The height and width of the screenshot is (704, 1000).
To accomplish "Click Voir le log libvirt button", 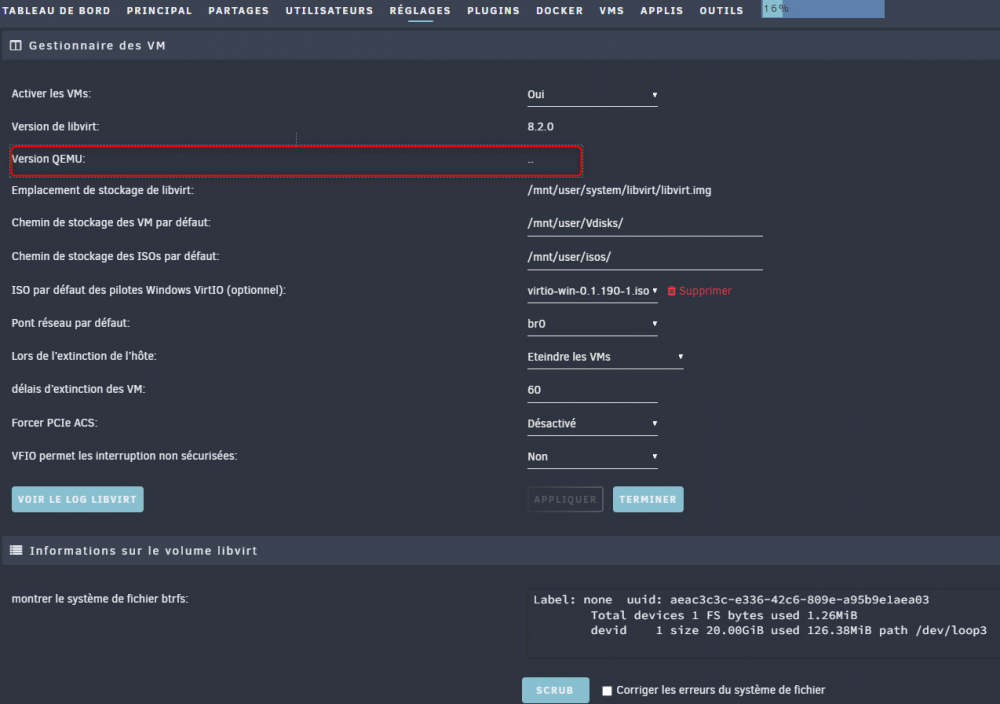I will click(x=77, y=499).
